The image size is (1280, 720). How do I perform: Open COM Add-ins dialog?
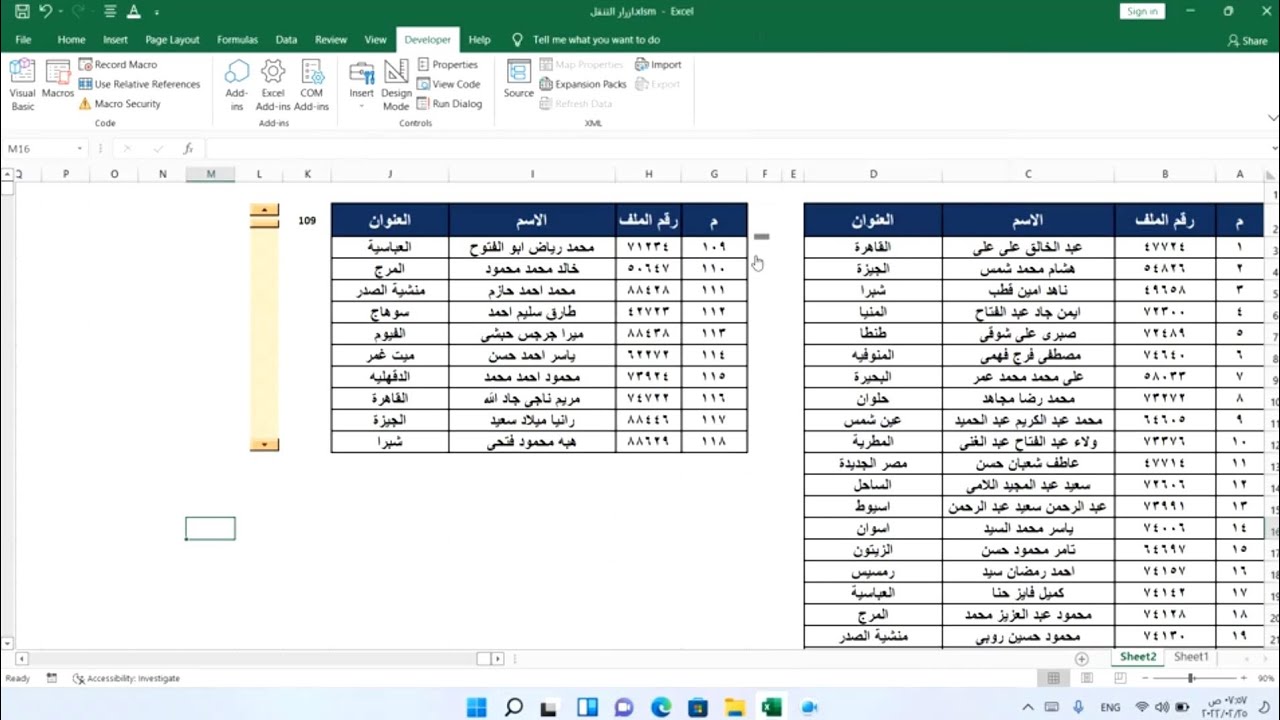311,85
